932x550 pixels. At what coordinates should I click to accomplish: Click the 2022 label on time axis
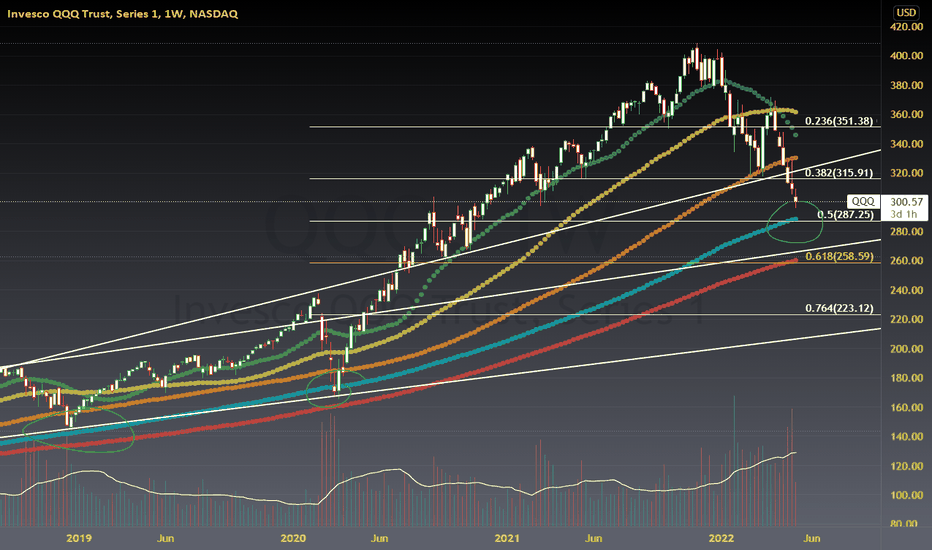tap(722, 538)
